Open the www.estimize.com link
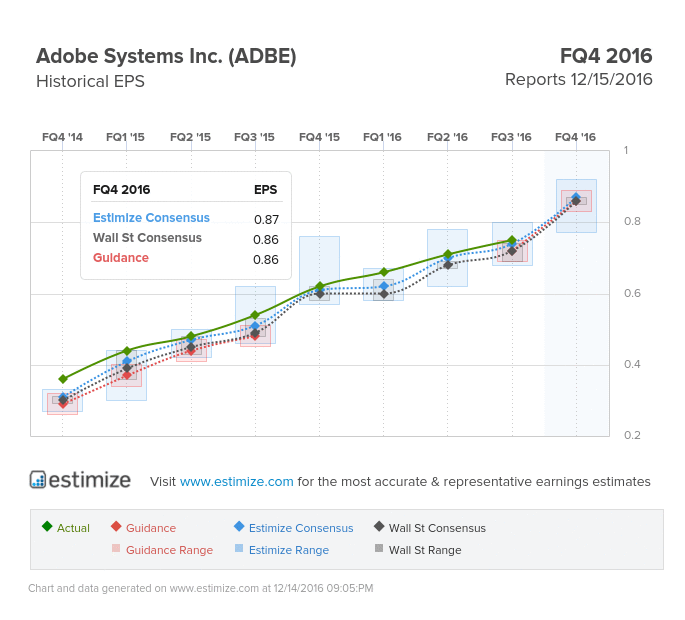This screenshot has width=685, height=620. click(x=236, y=481)
